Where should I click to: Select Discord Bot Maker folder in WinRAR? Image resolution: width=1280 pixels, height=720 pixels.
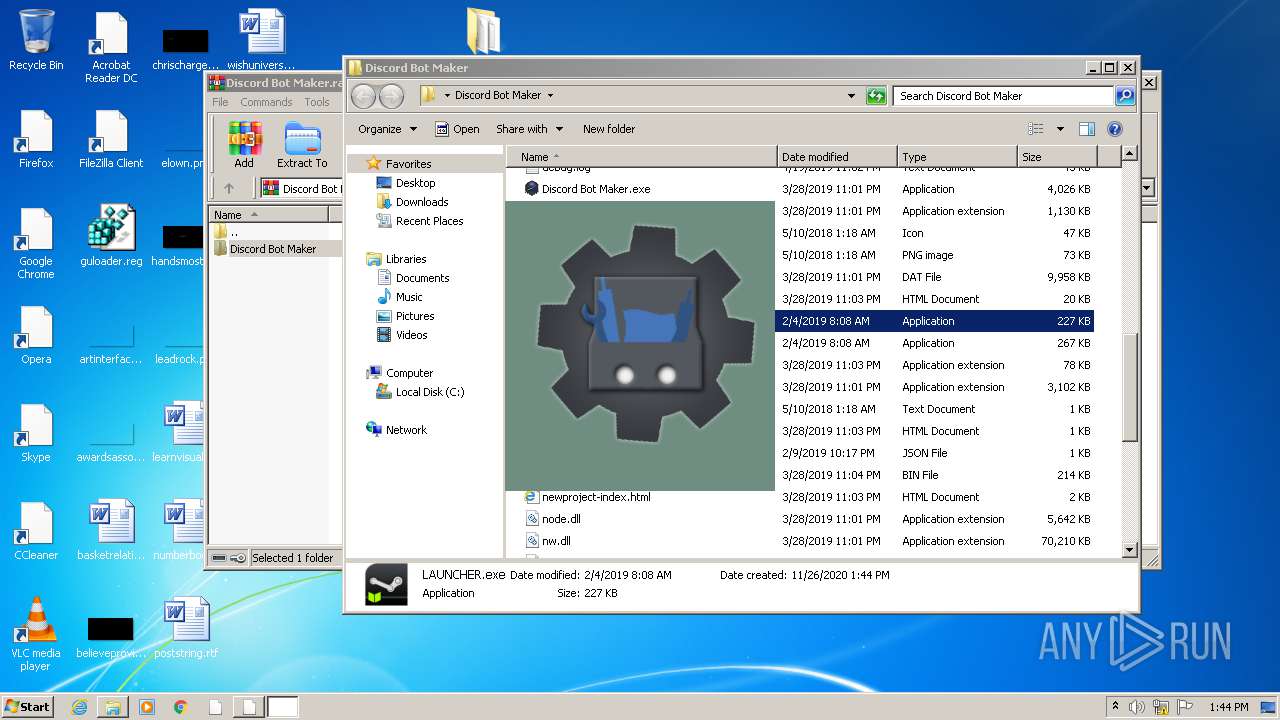[272, 249]
